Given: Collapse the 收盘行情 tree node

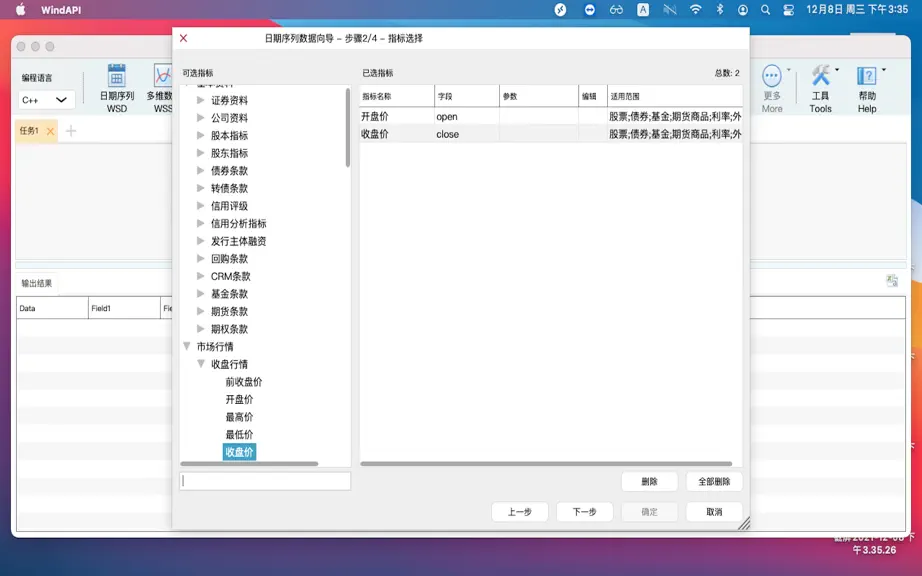Looking at the screenshot, I should [x=201, y=364].
